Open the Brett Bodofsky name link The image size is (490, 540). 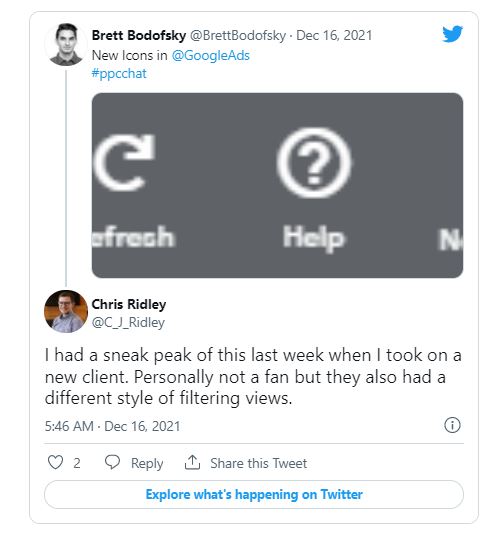coord(139,35)
